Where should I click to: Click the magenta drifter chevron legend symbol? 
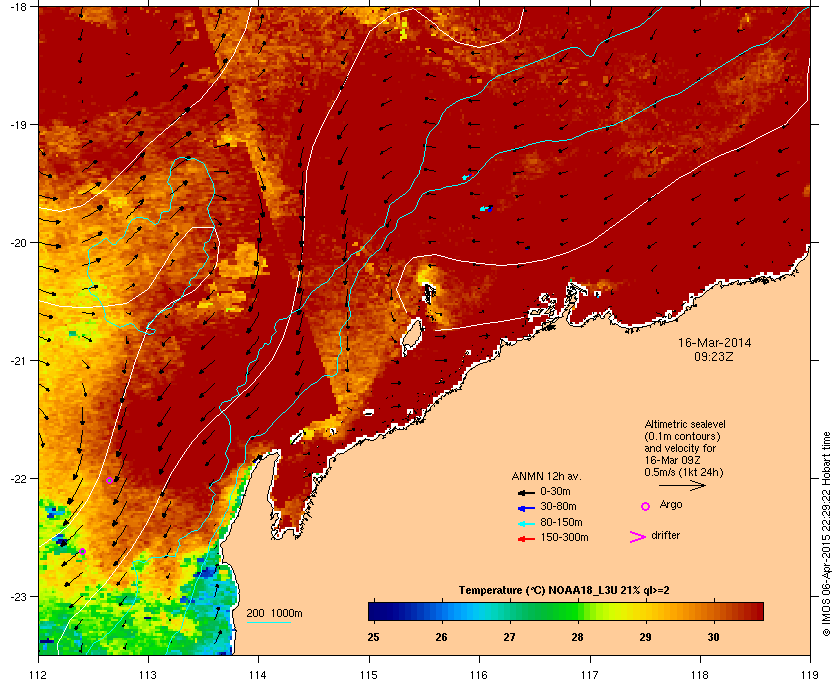click(638, 537)
